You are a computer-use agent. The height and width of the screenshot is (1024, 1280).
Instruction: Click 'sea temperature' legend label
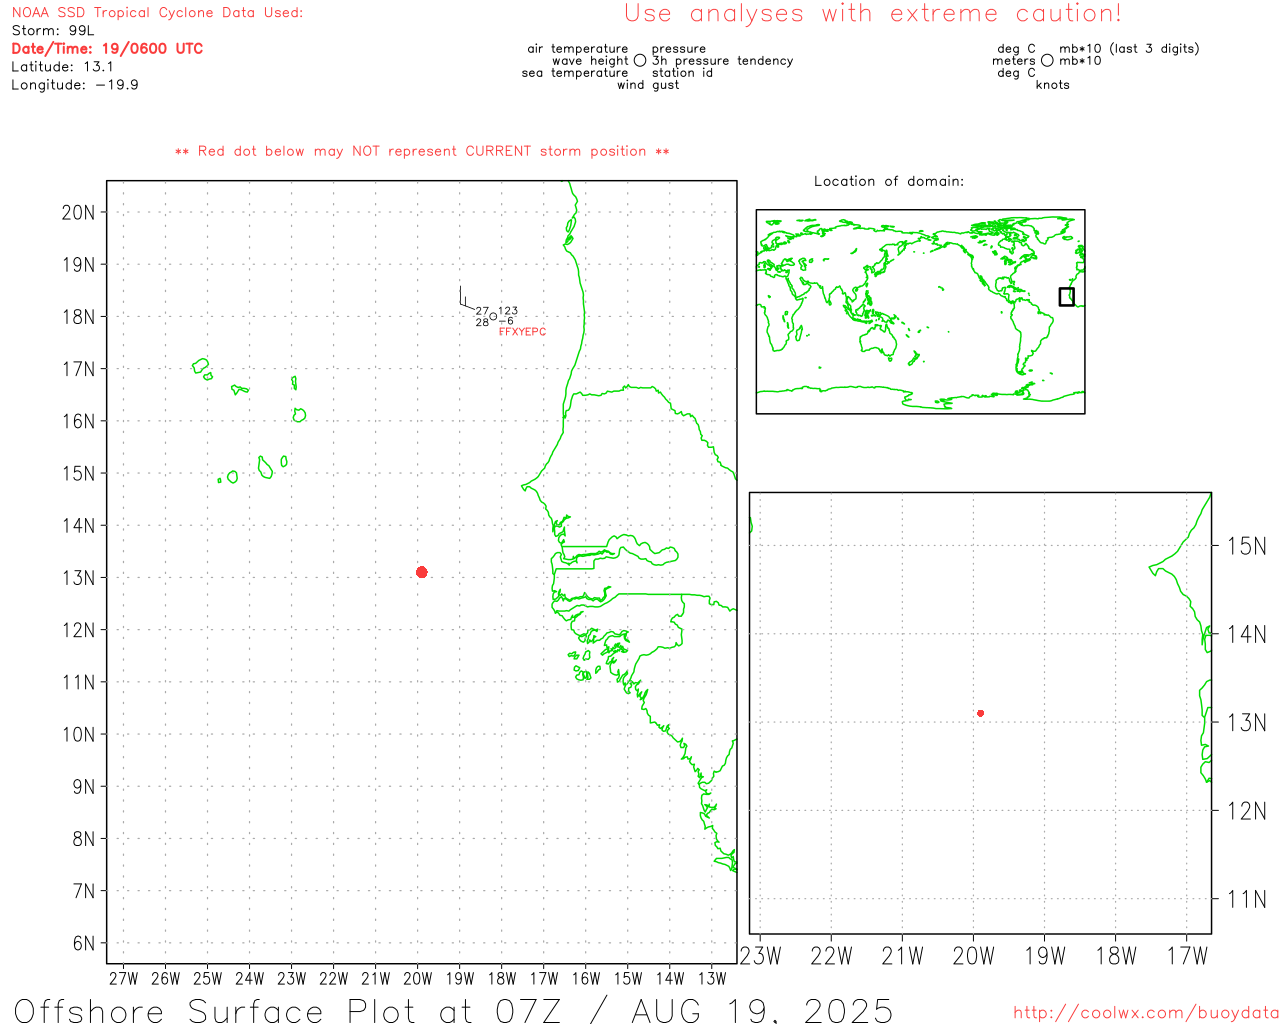[575, 73]
